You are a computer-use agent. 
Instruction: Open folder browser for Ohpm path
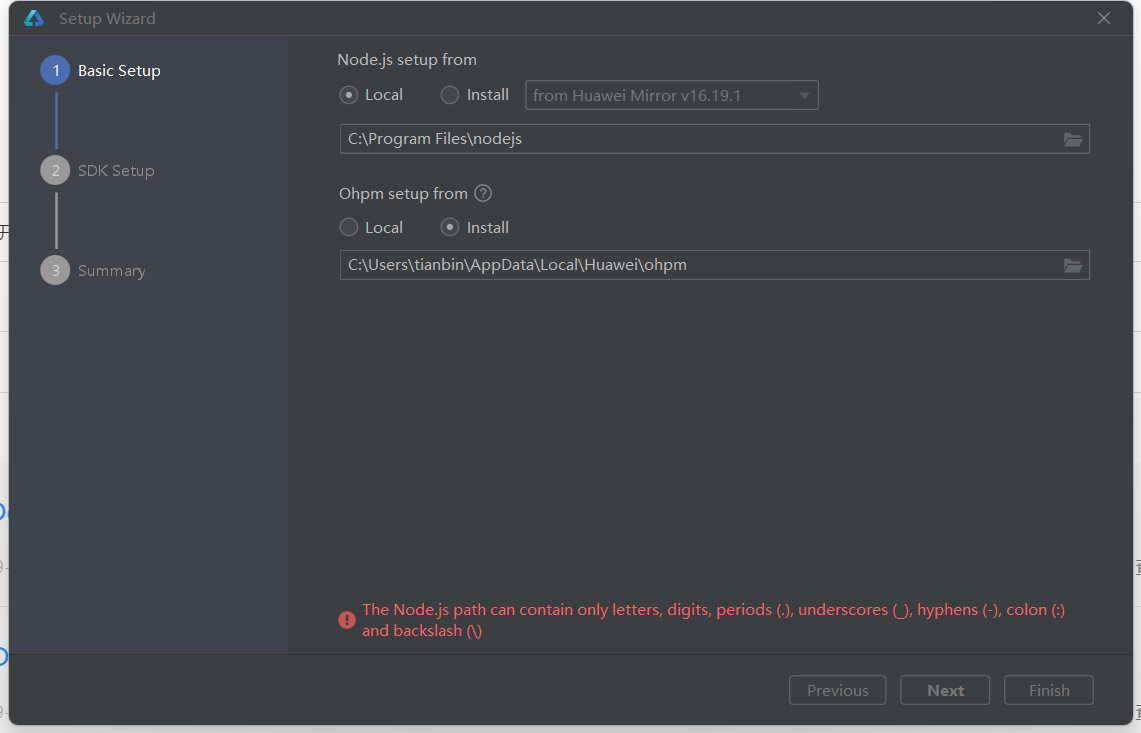tap(1073, 266)
